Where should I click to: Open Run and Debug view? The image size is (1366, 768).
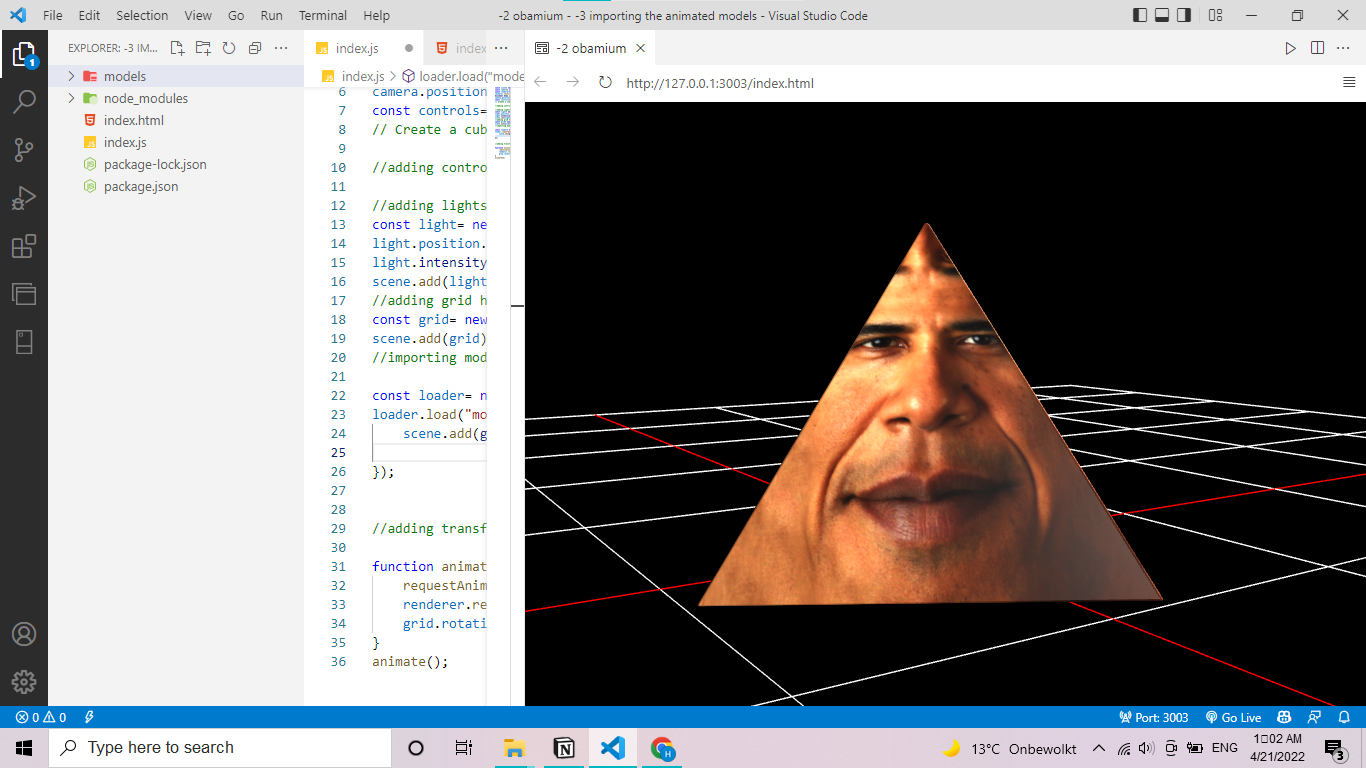pyautogui.click(x=24, y=198)
